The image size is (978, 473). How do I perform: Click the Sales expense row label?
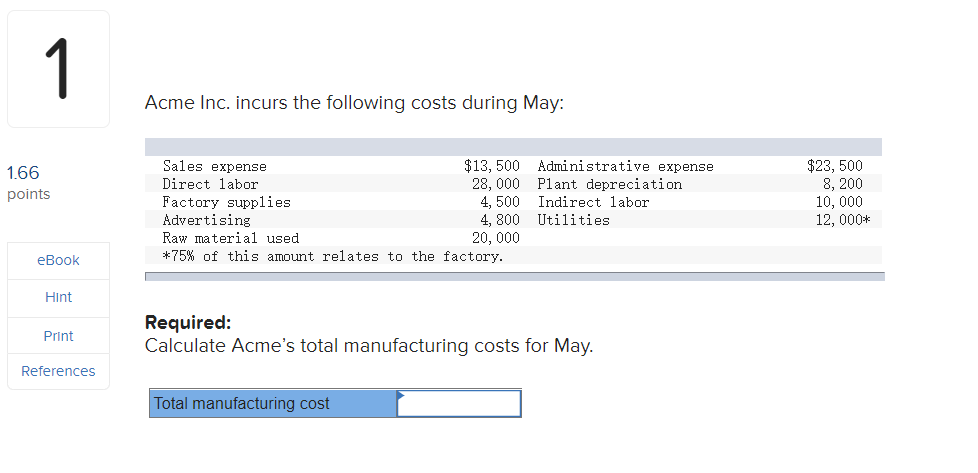click(214, 166)
